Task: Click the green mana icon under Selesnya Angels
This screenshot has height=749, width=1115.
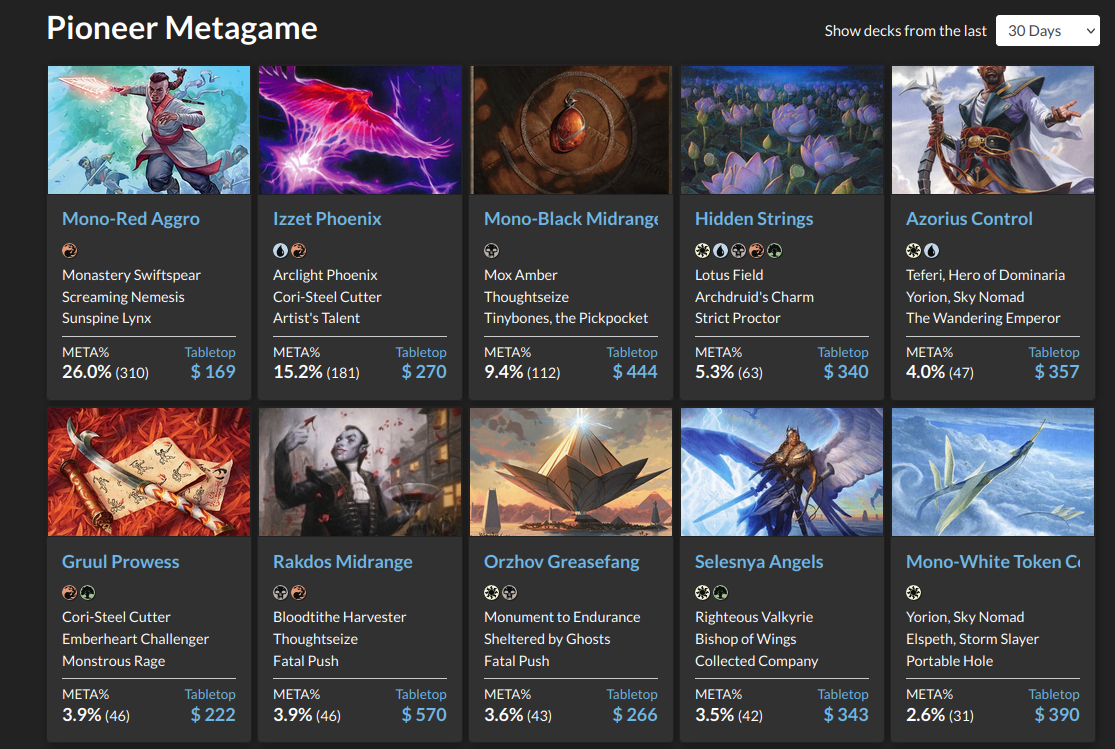Action: click(720, 593)
